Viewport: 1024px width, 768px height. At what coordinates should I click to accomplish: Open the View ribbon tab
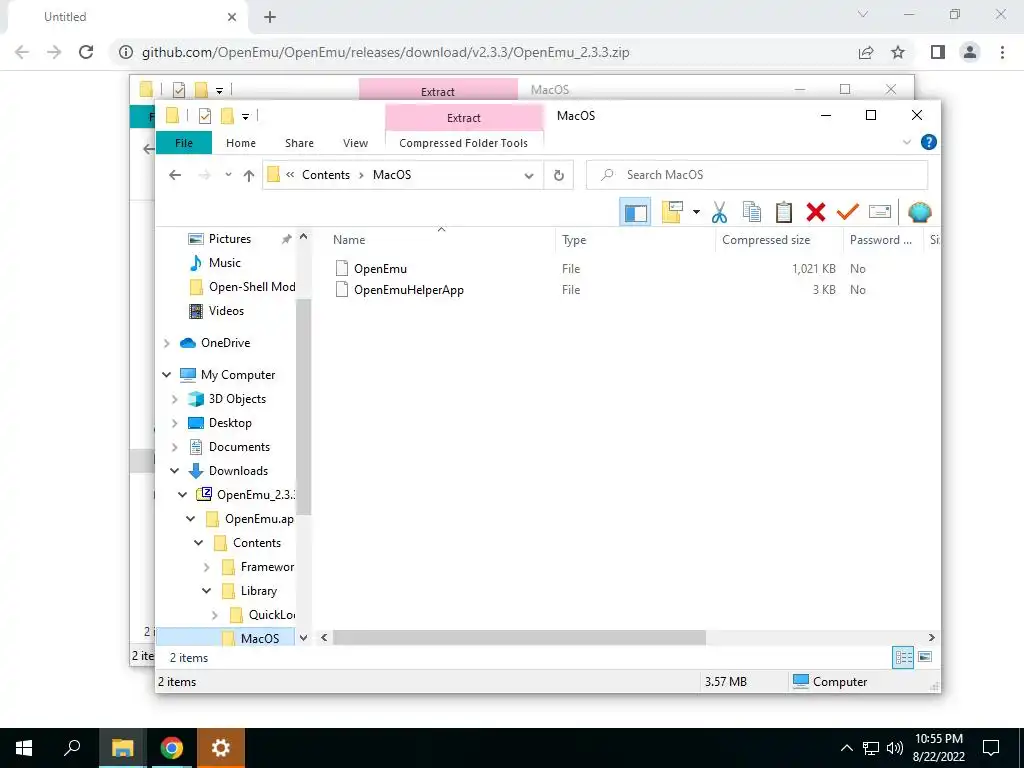[x=355, y=143]
